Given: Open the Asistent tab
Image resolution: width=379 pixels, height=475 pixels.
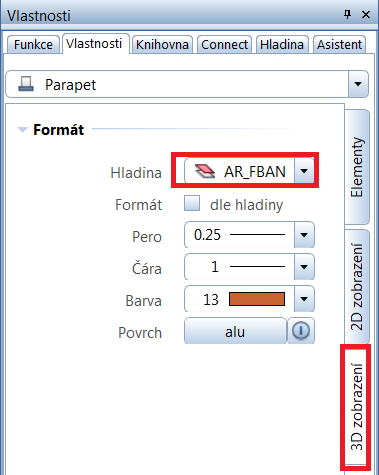Looking at the screenshot, I should (339, 45).
